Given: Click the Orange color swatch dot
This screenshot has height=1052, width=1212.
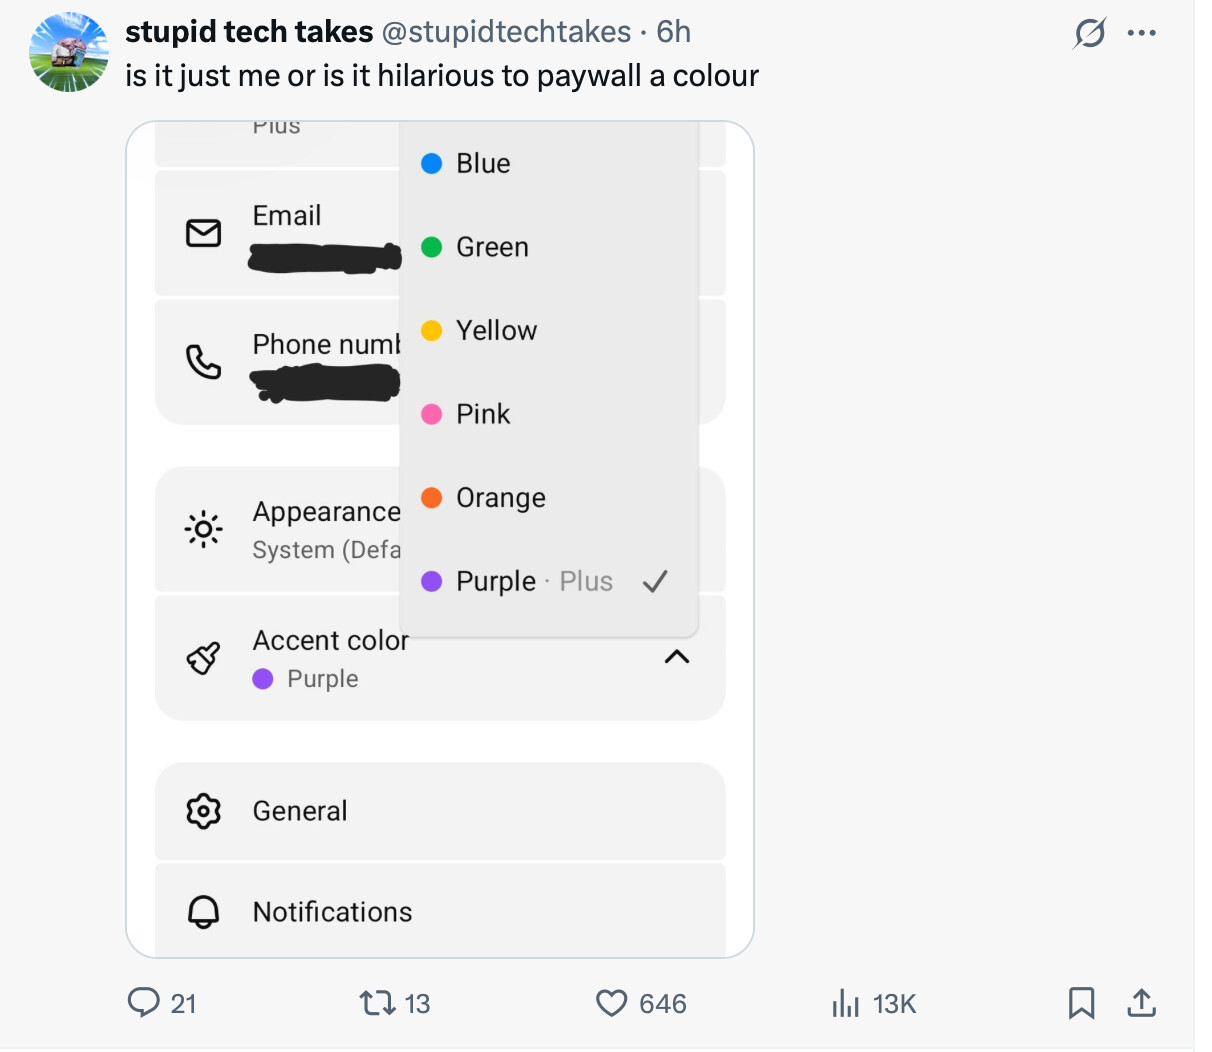Looking at the screenshot, I should point(431,497).
